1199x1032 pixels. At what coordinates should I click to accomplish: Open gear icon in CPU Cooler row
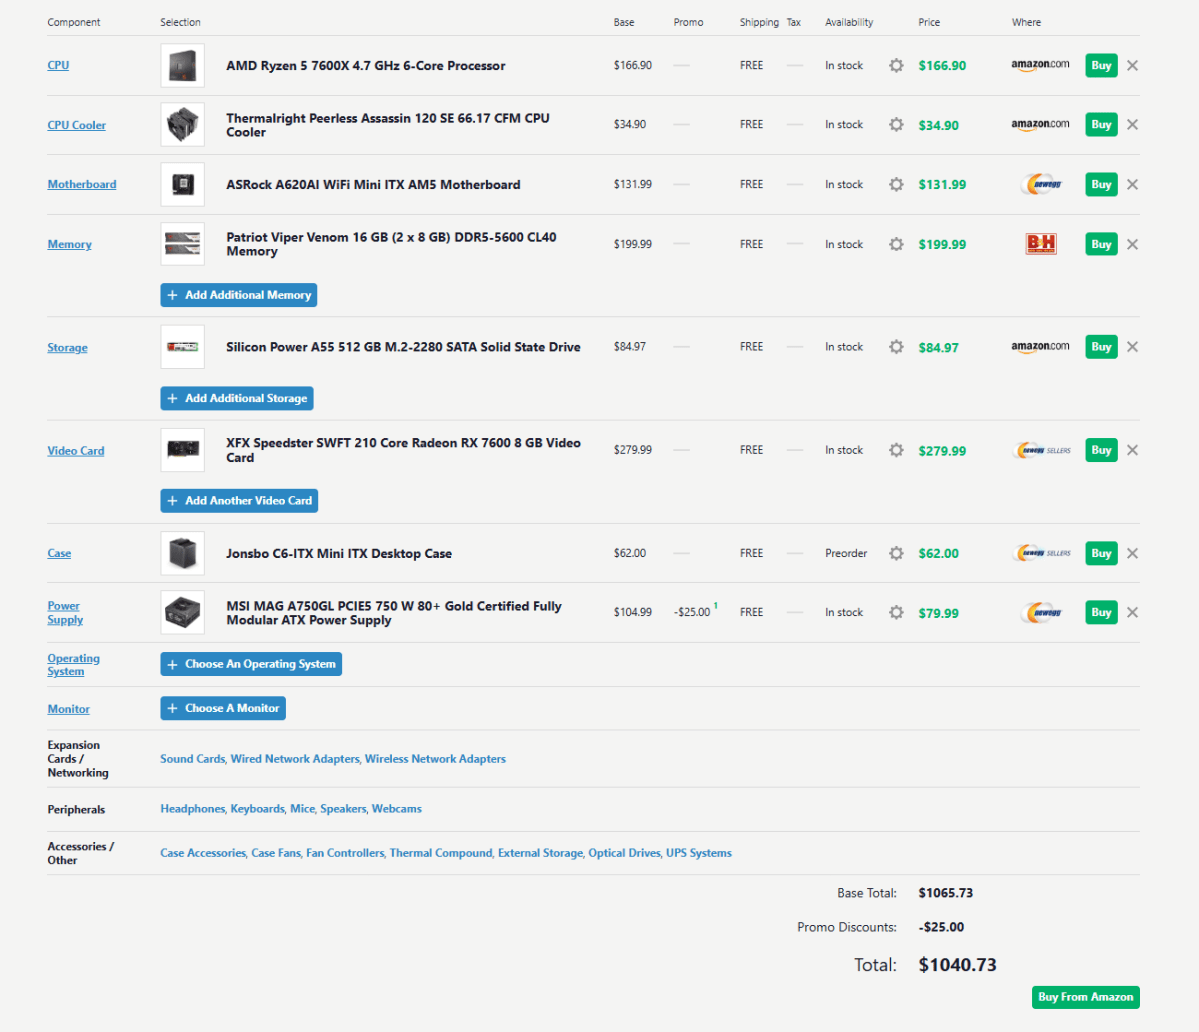[896, 125]
